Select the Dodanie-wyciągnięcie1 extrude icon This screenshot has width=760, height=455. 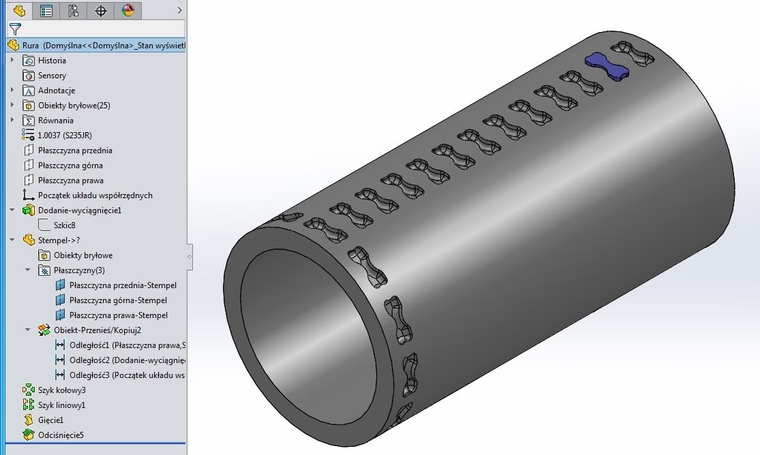point(29,210)
